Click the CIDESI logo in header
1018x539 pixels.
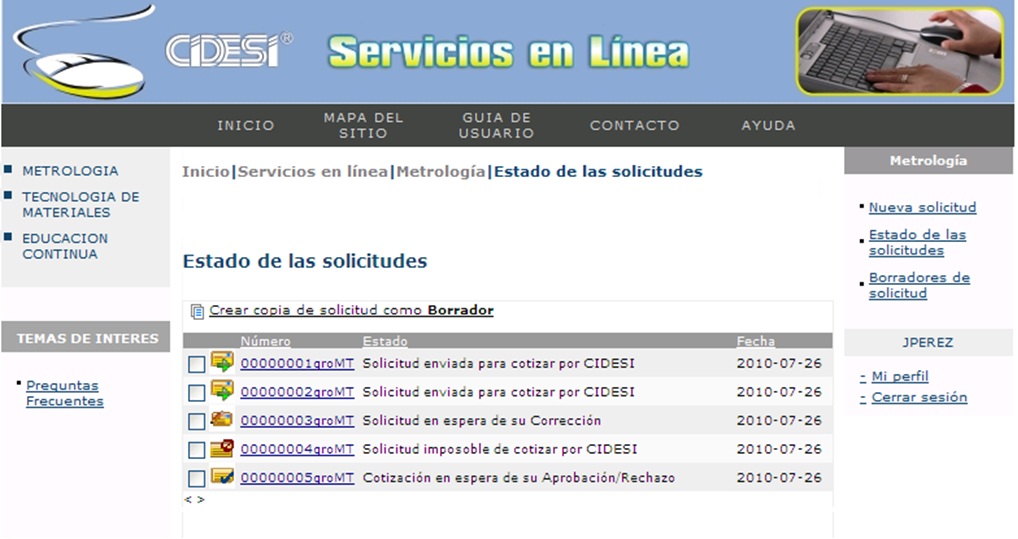(x=229, y=52)
